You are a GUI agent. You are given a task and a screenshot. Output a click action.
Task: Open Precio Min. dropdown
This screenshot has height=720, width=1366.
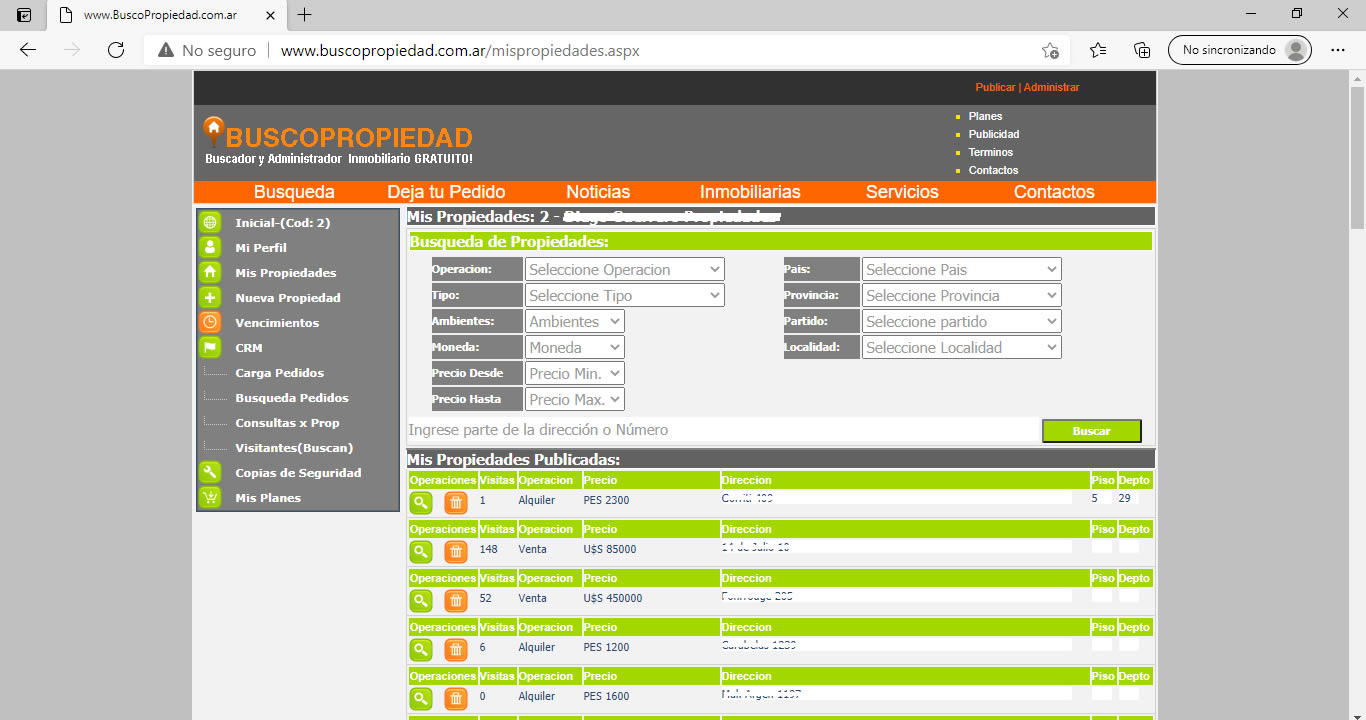[x=575, y=374]
